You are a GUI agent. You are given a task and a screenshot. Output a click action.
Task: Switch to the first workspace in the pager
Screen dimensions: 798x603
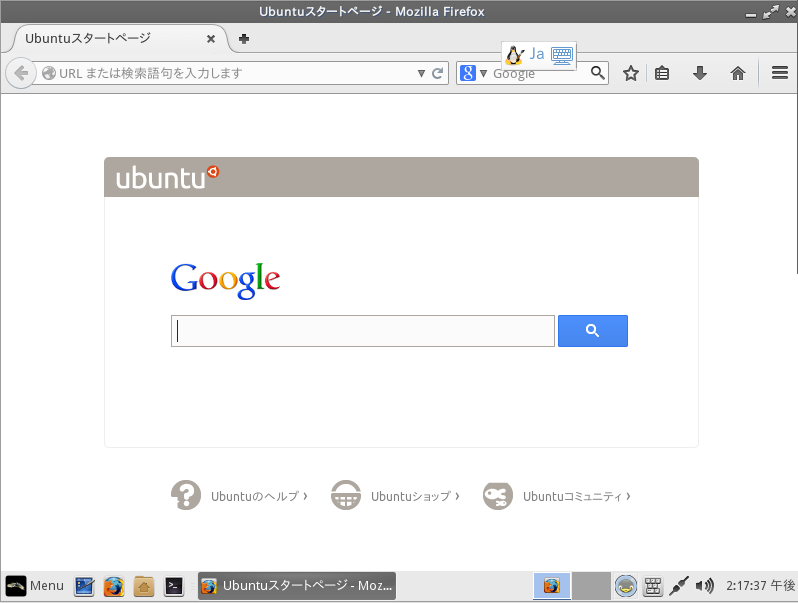(x=552, y=586)
